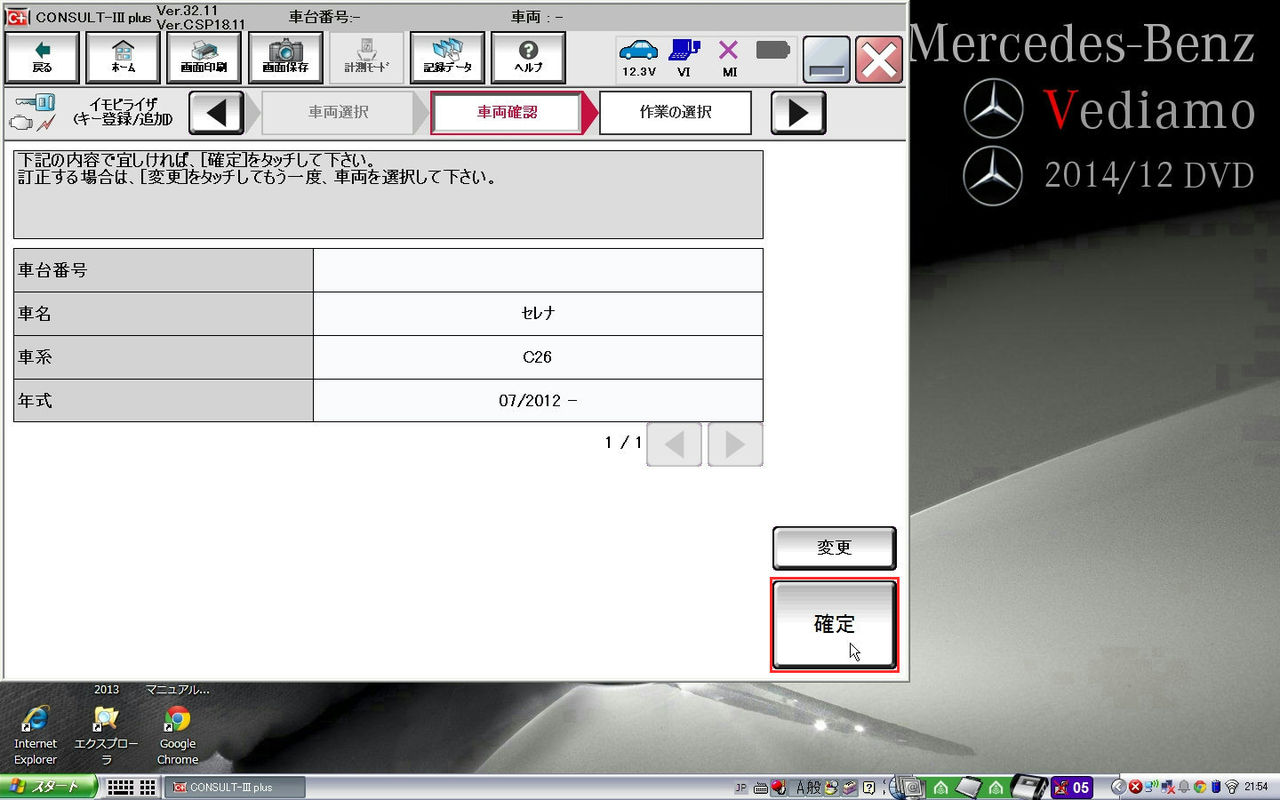The image size is (1280, 800).
Task: Open the スタート start menu
Action: tap(48, 787)
